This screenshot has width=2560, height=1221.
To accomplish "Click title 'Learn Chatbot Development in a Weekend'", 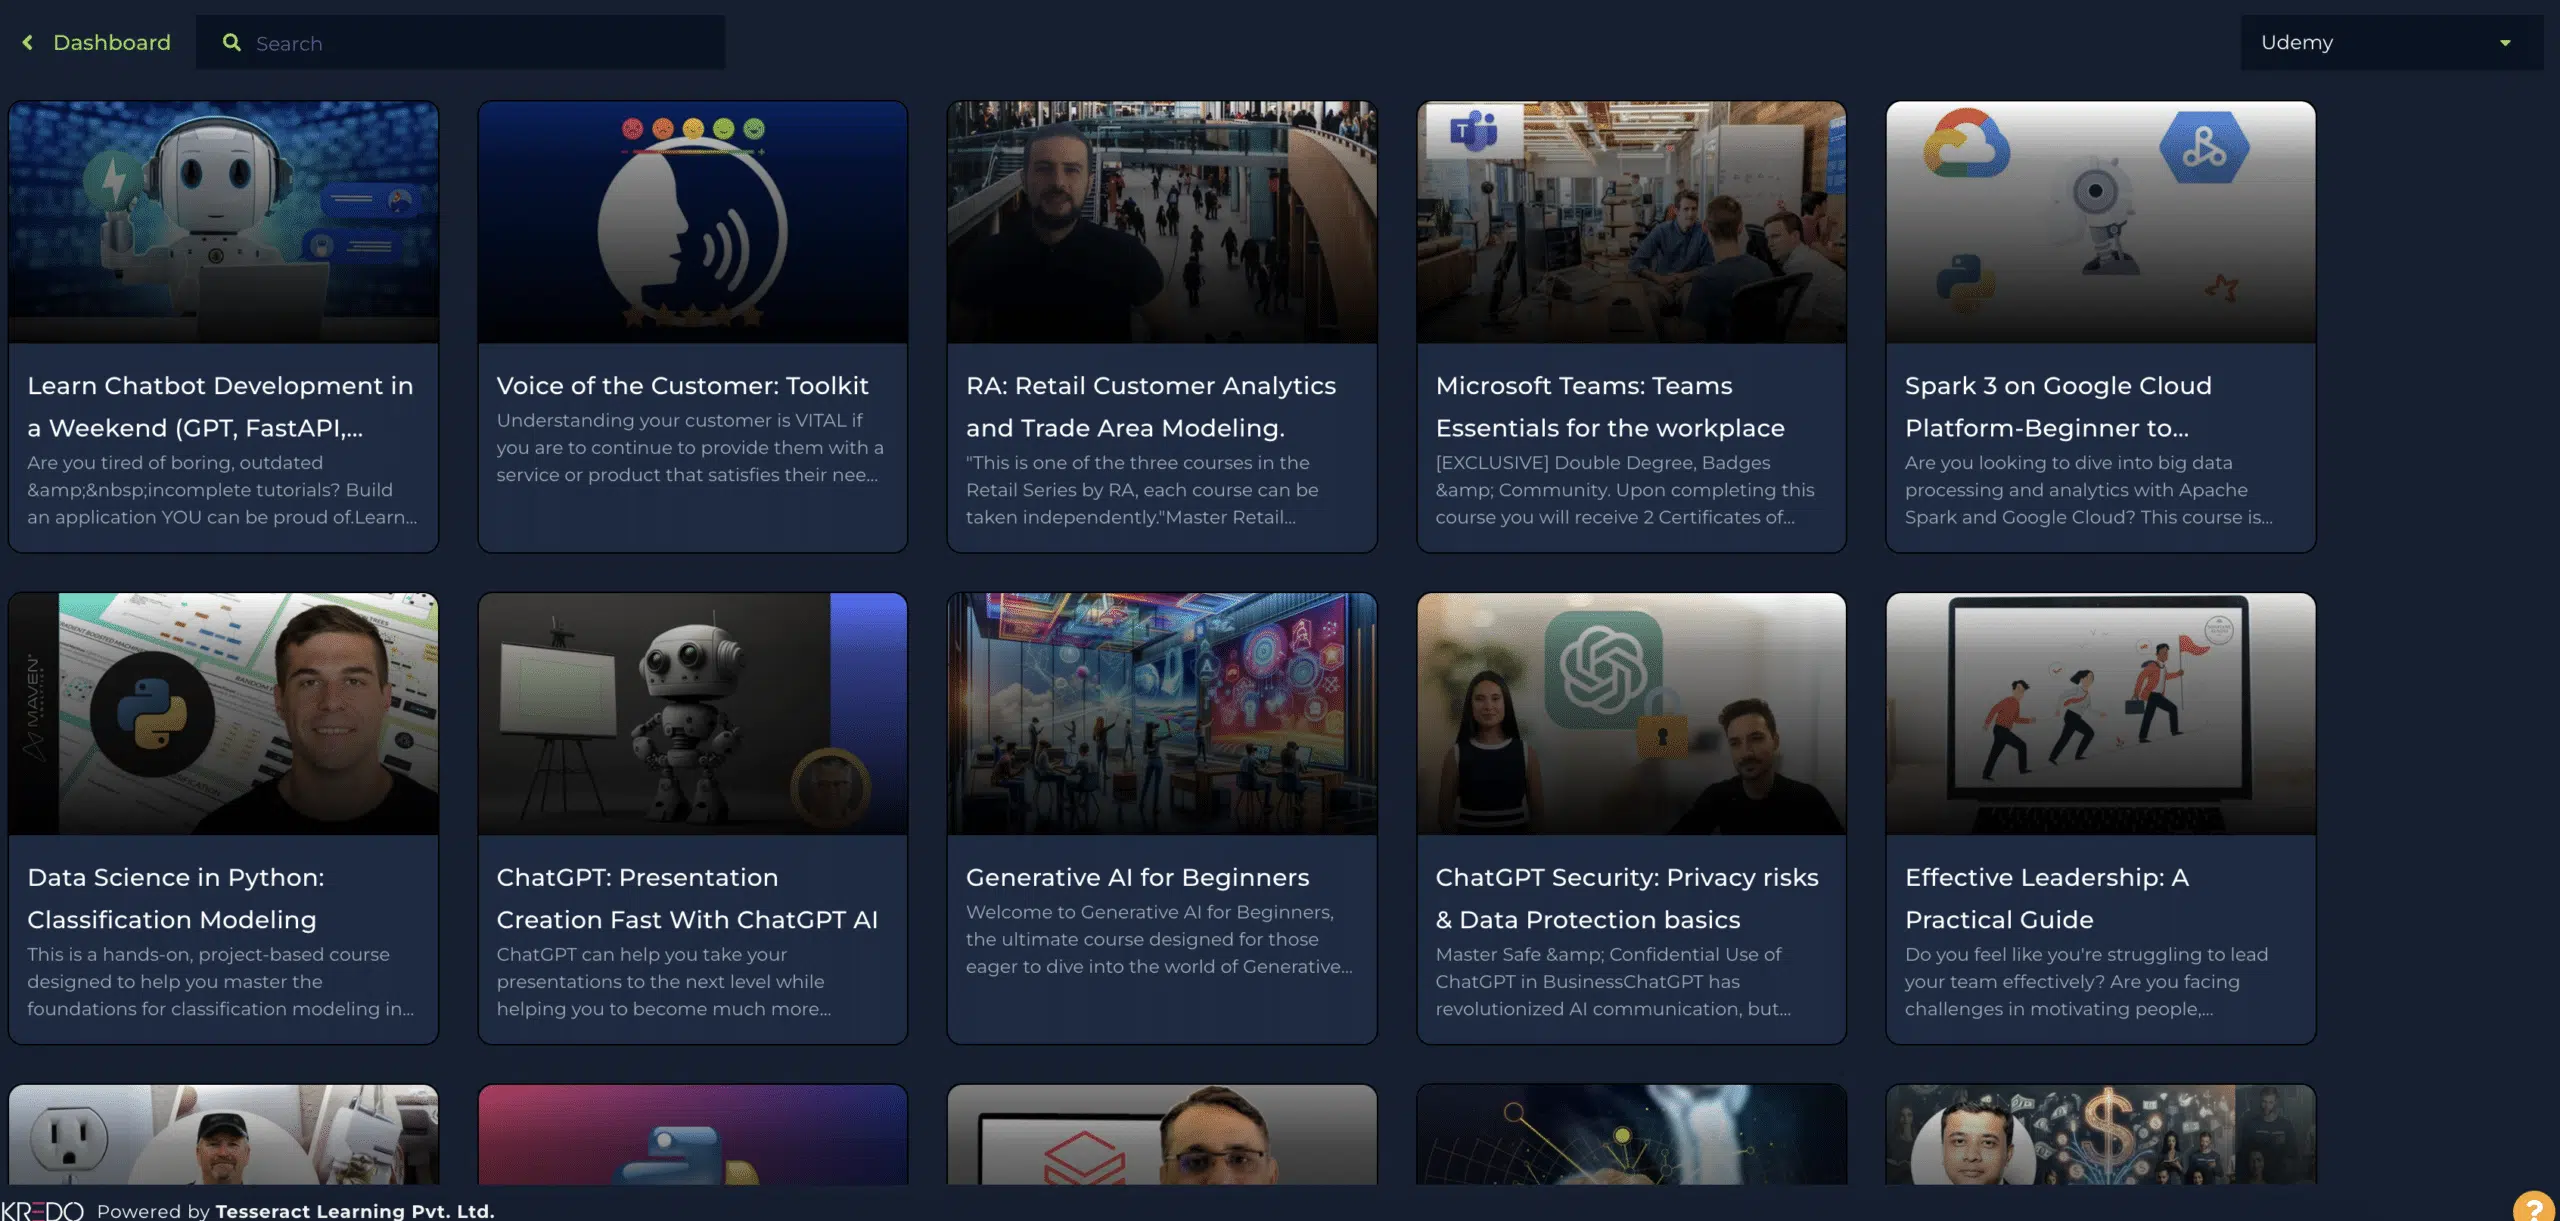I will (x=220, y=407).
